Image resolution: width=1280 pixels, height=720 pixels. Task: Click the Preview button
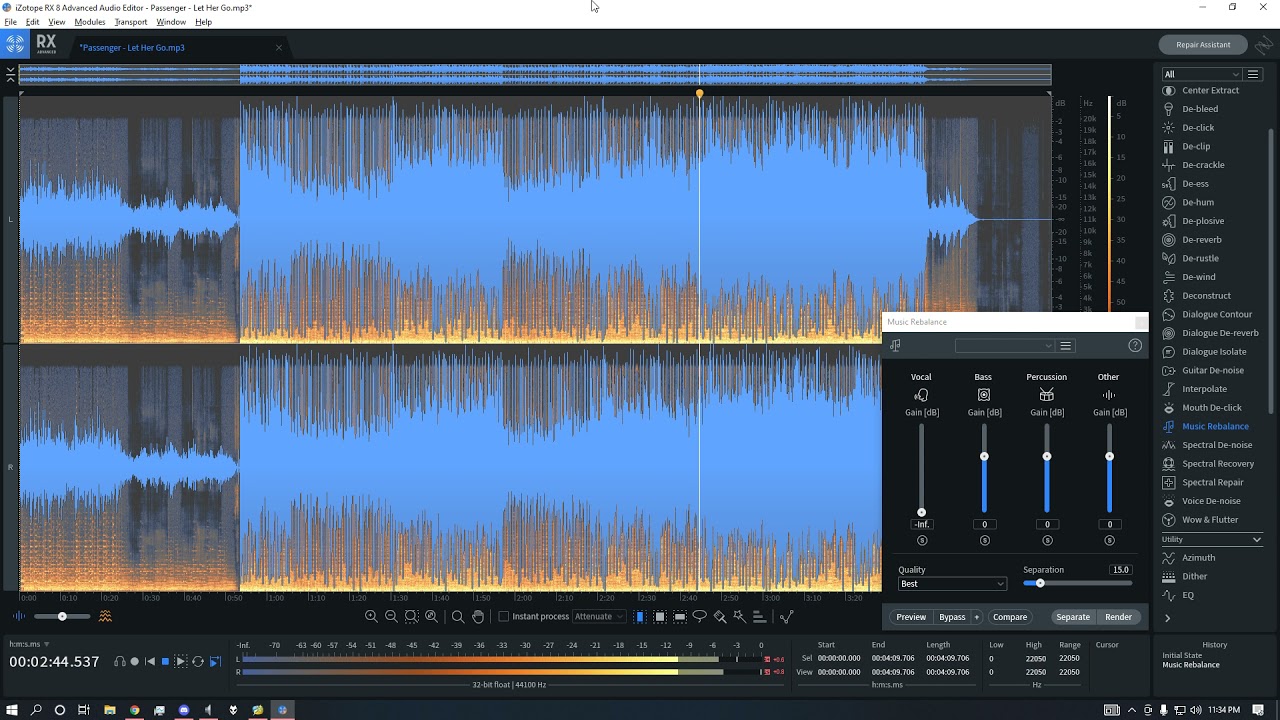tap(911, 617)
